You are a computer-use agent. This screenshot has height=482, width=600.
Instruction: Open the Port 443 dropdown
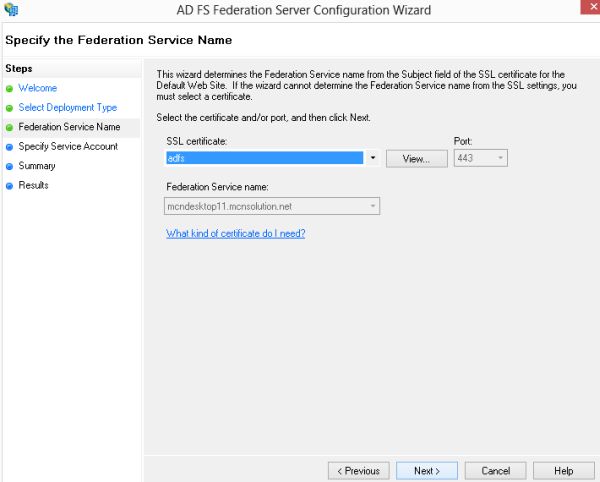499,158
